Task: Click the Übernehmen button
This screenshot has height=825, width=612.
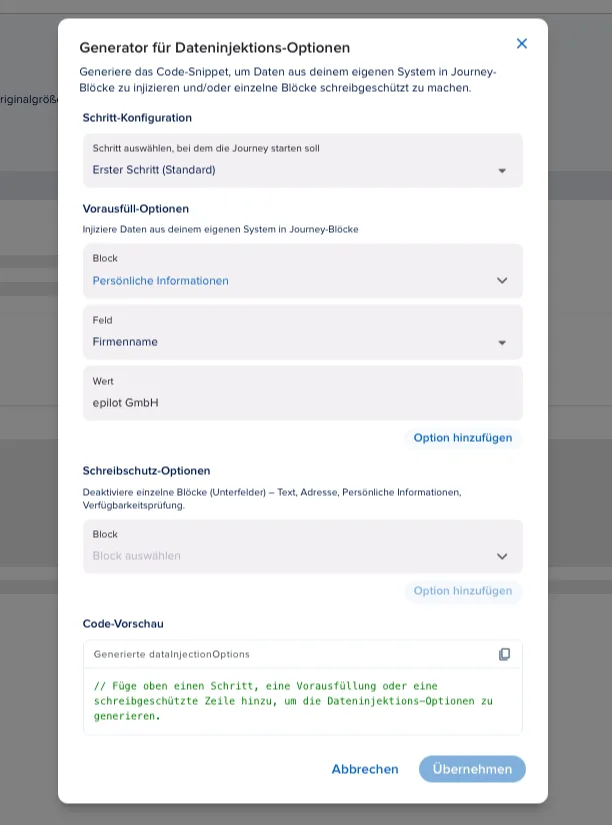Action: click(472, 769)
